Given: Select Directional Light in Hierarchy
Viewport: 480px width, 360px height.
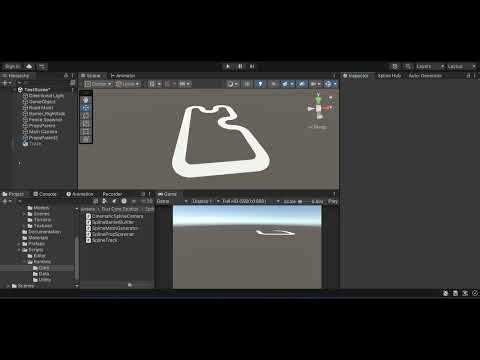Looking at the screenshot, I should pos(46,96).
